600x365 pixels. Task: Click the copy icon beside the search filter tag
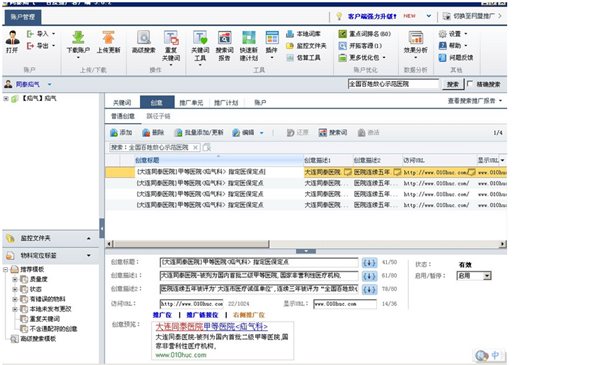click(207, 147)
